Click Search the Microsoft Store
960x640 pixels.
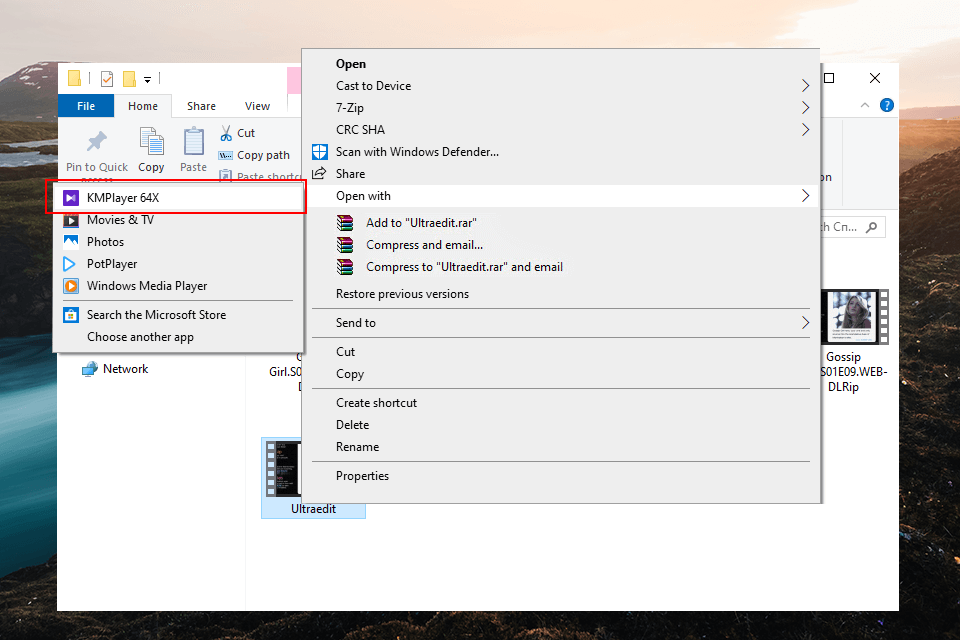pos(156,315)
